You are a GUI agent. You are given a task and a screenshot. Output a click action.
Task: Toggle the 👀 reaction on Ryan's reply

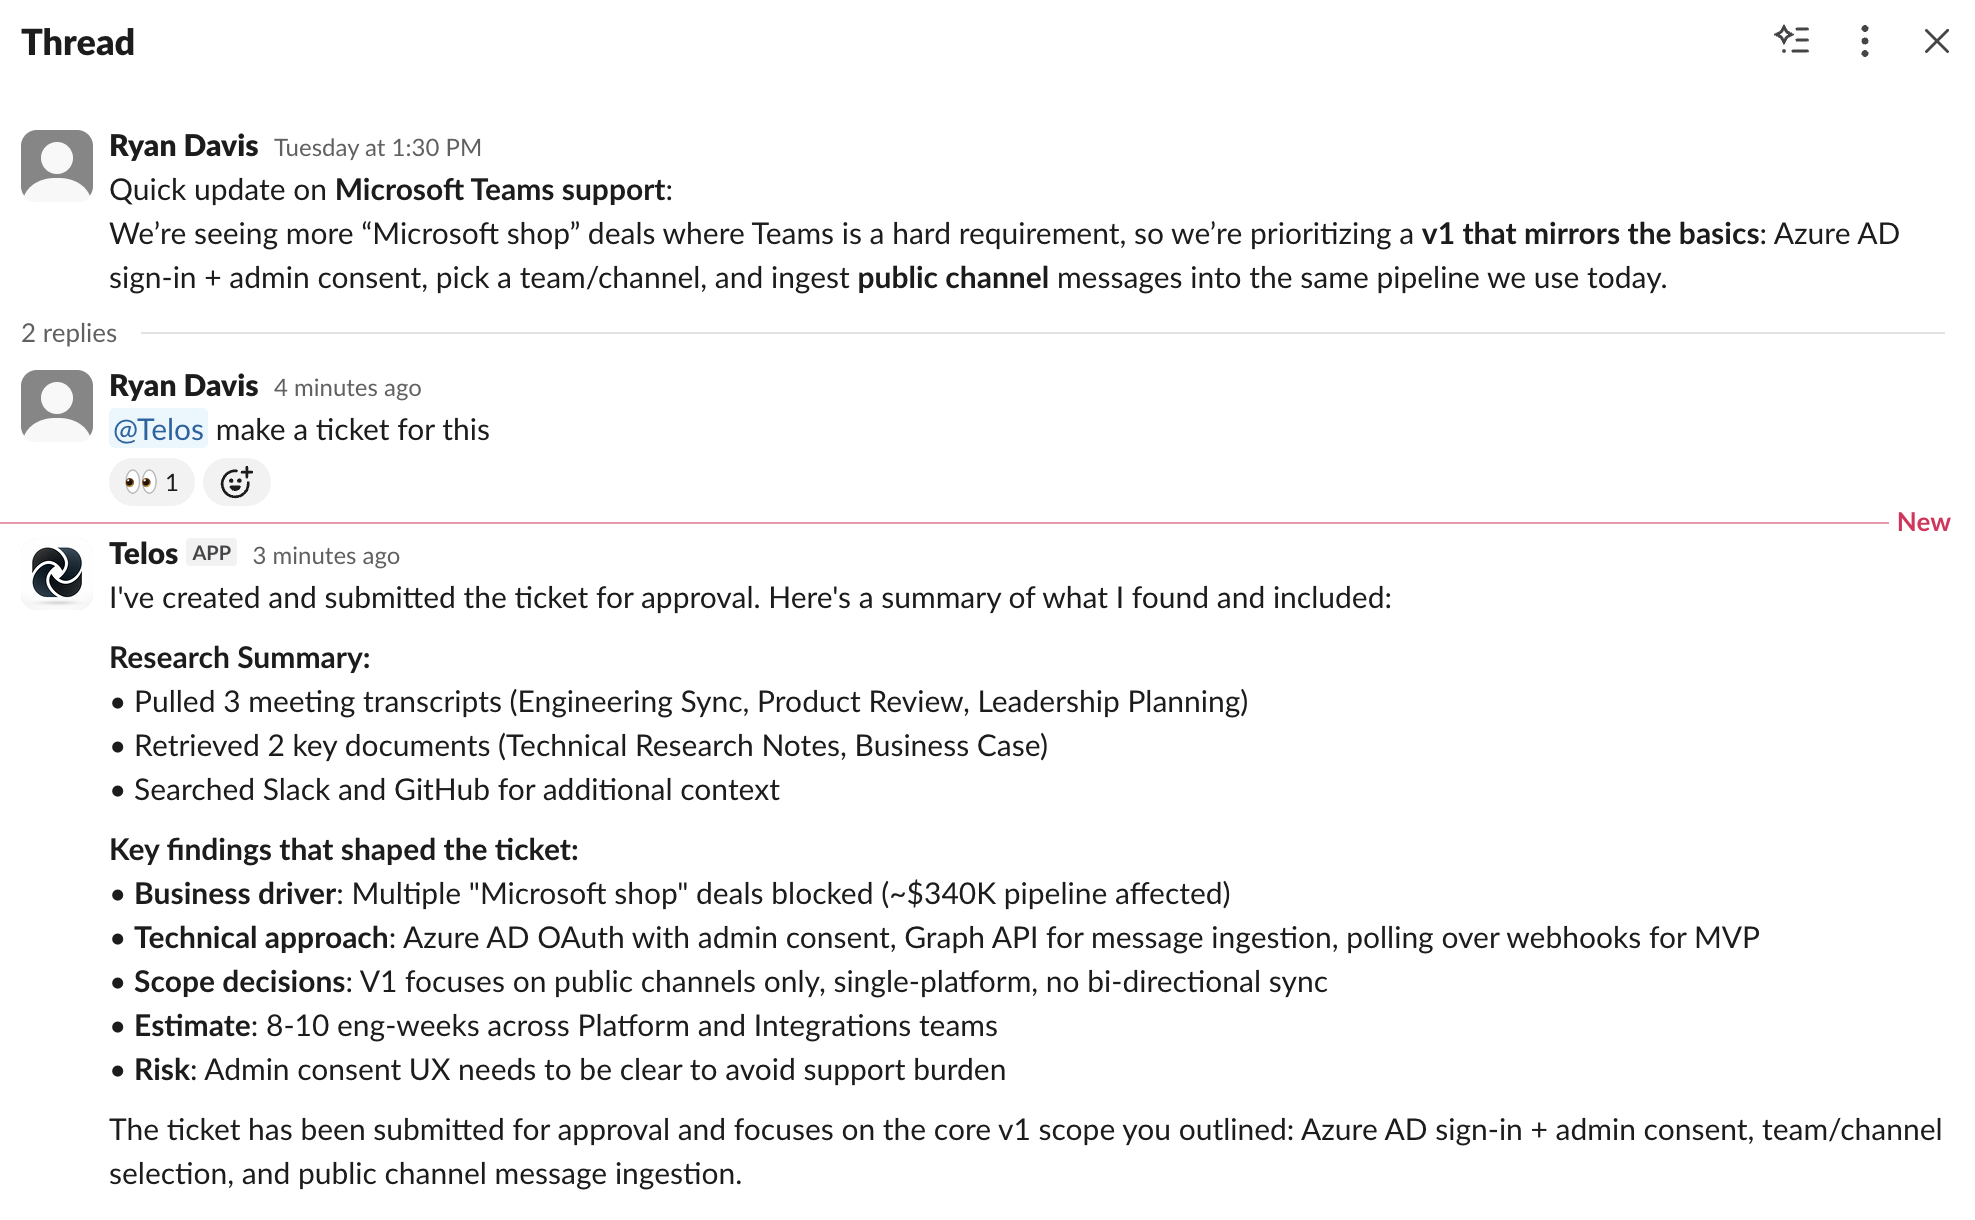(x=151, y=482)
